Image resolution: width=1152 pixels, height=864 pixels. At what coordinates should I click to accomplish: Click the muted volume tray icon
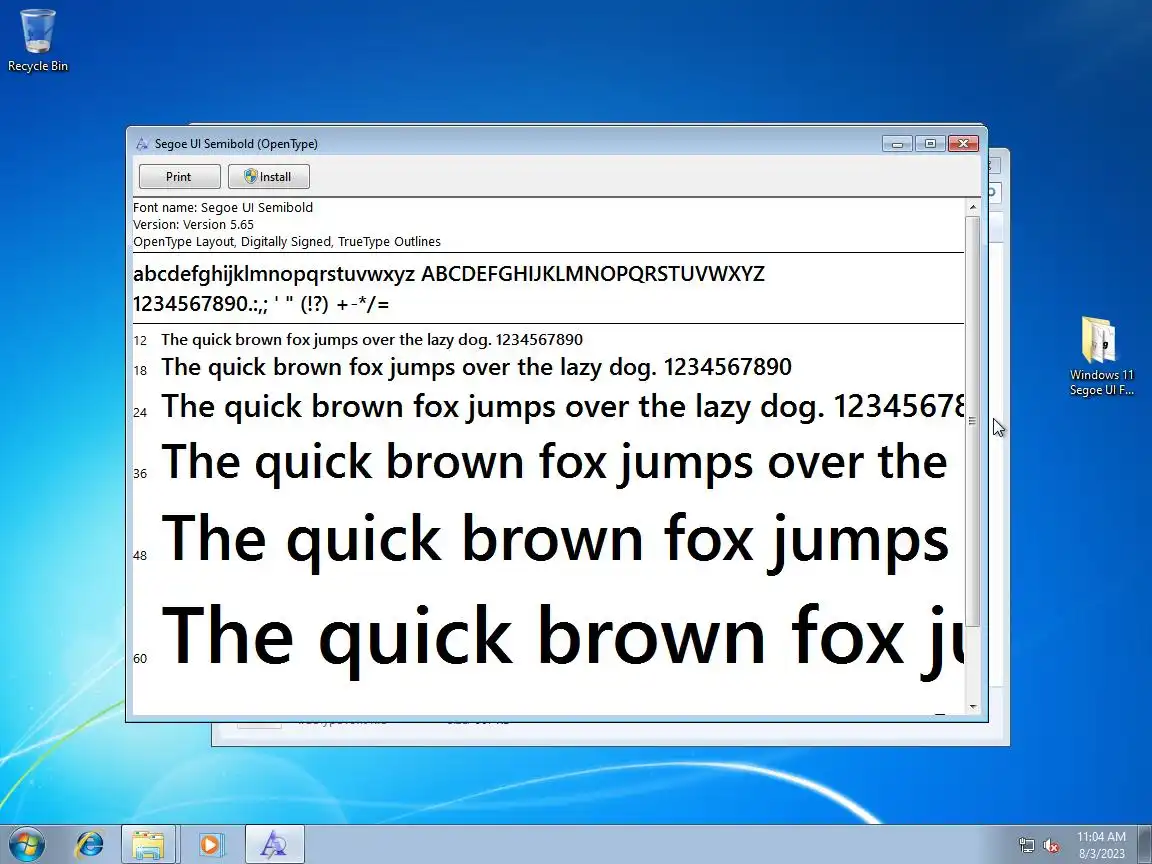click(1051, 846)
